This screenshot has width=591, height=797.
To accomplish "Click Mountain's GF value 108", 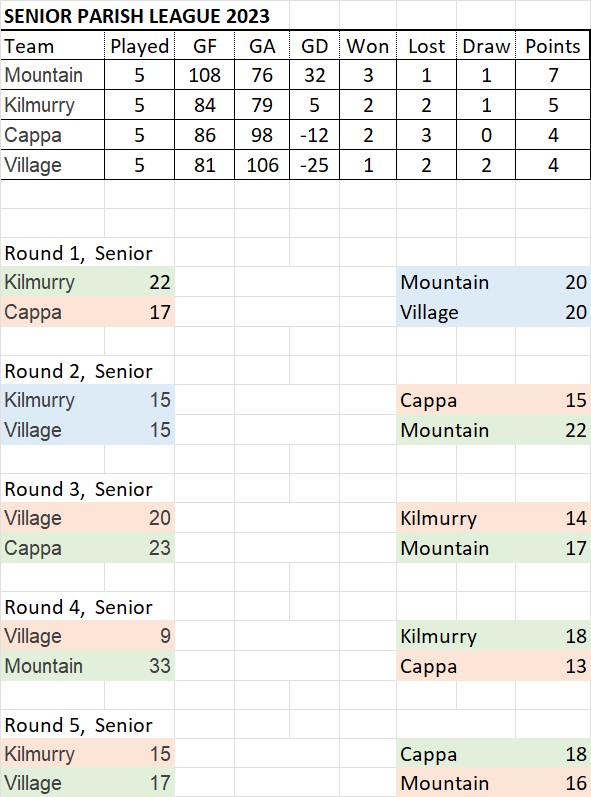I will click(204, 75).
